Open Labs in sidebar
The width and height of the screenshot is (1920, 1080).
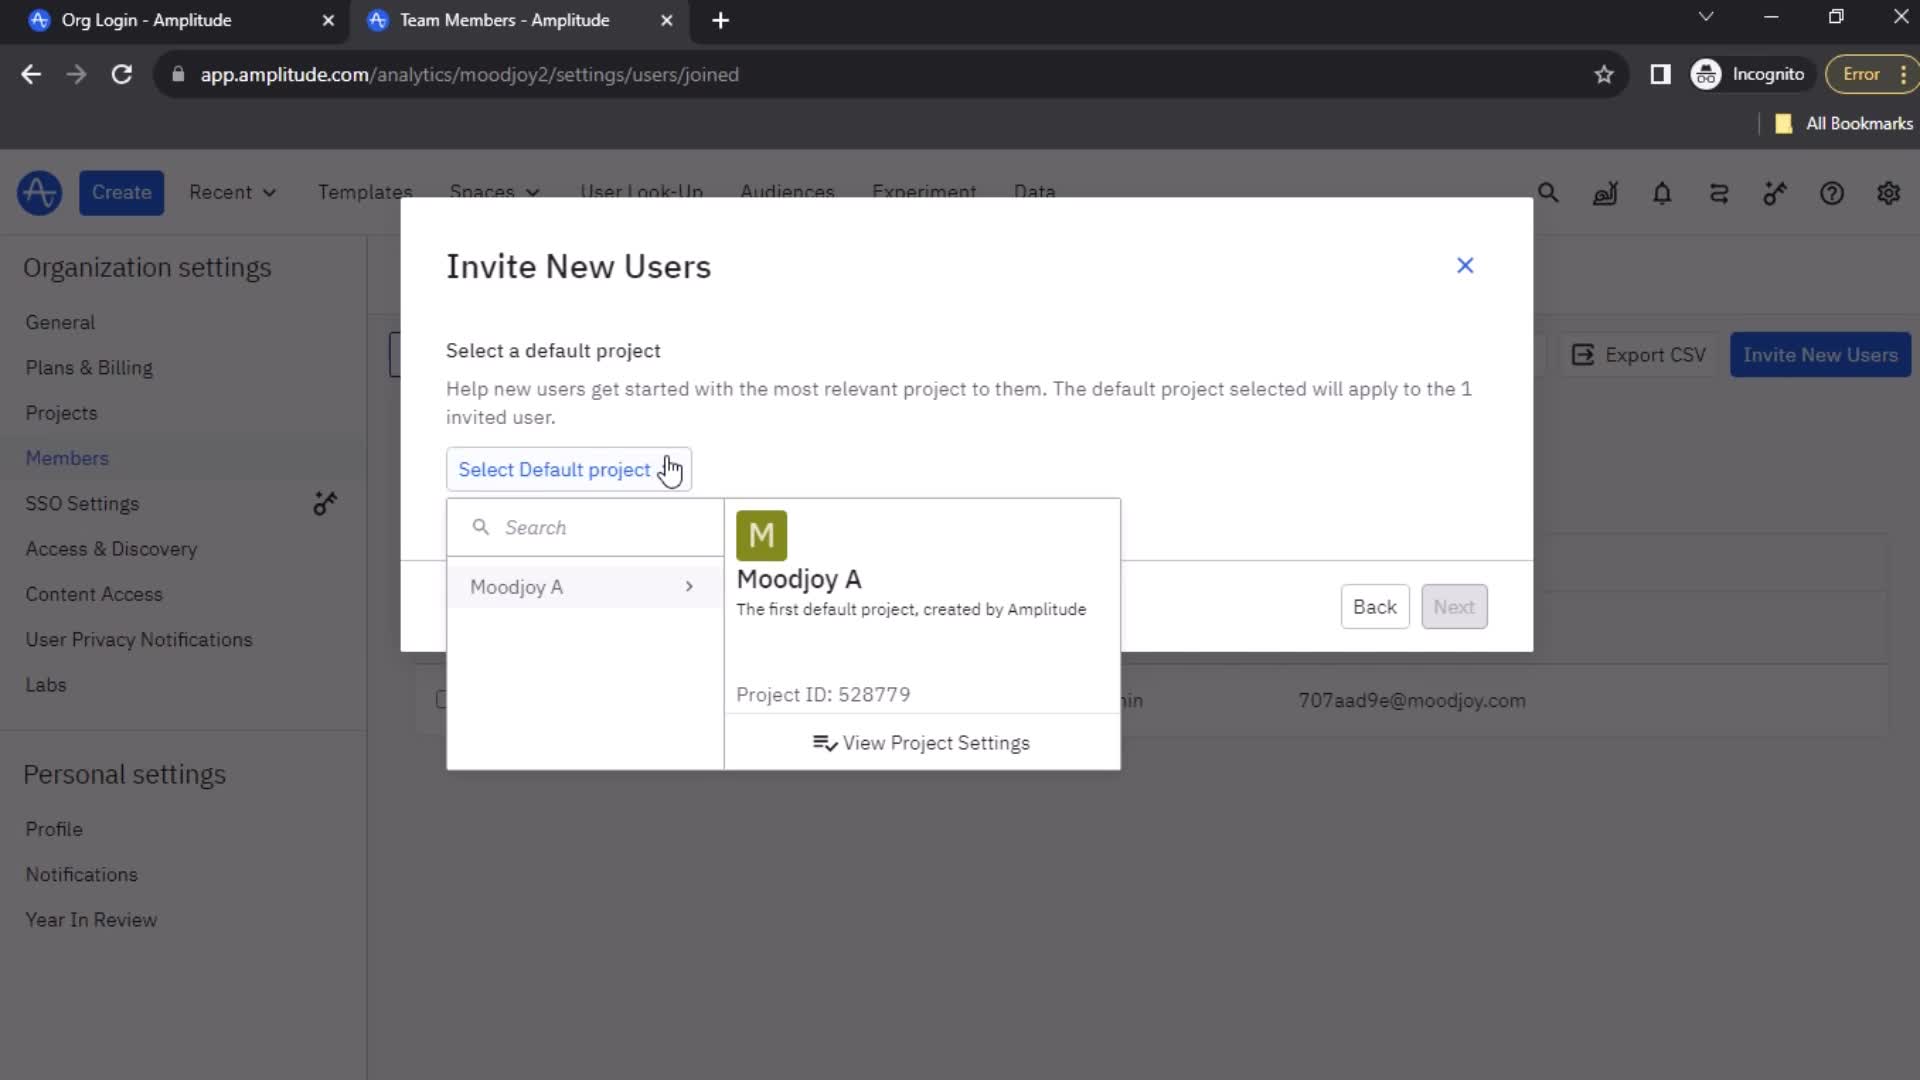pos(46,685)
